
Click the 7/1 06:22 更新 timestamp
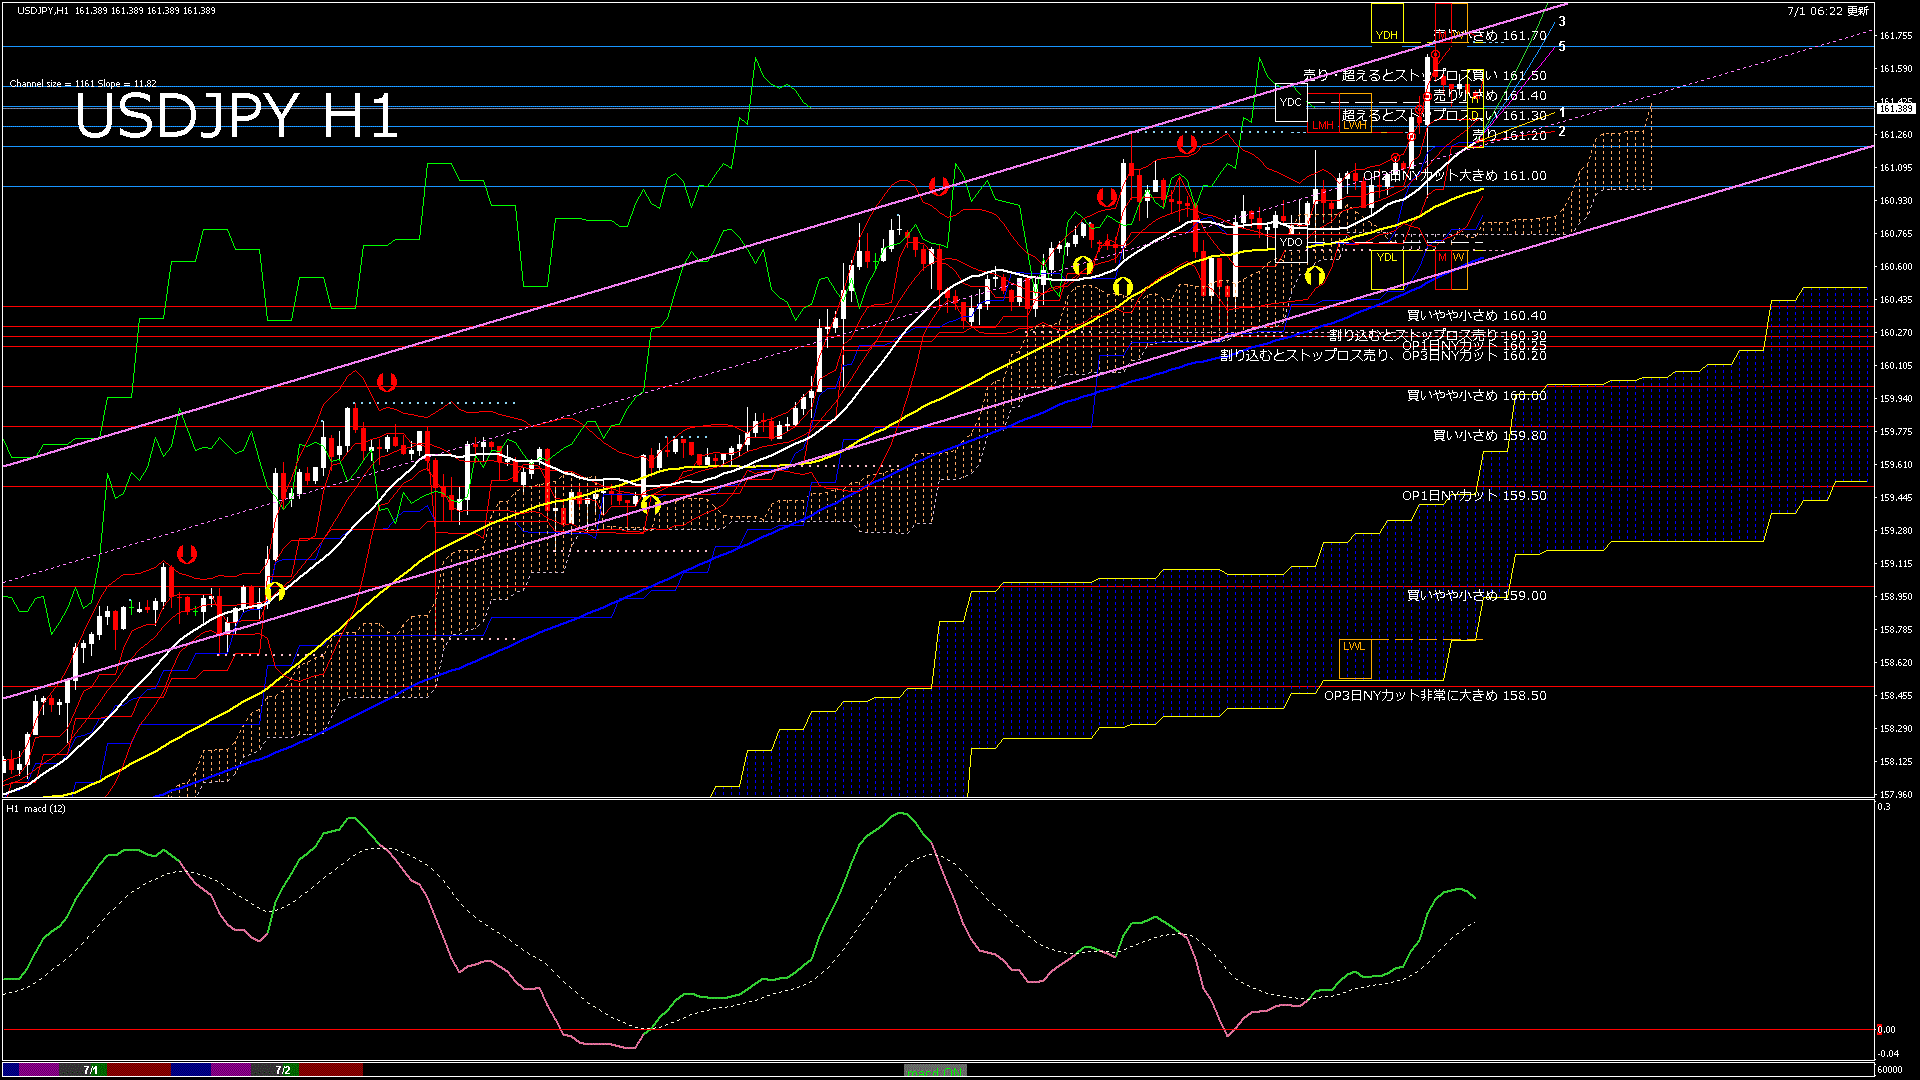[1827, 10]
